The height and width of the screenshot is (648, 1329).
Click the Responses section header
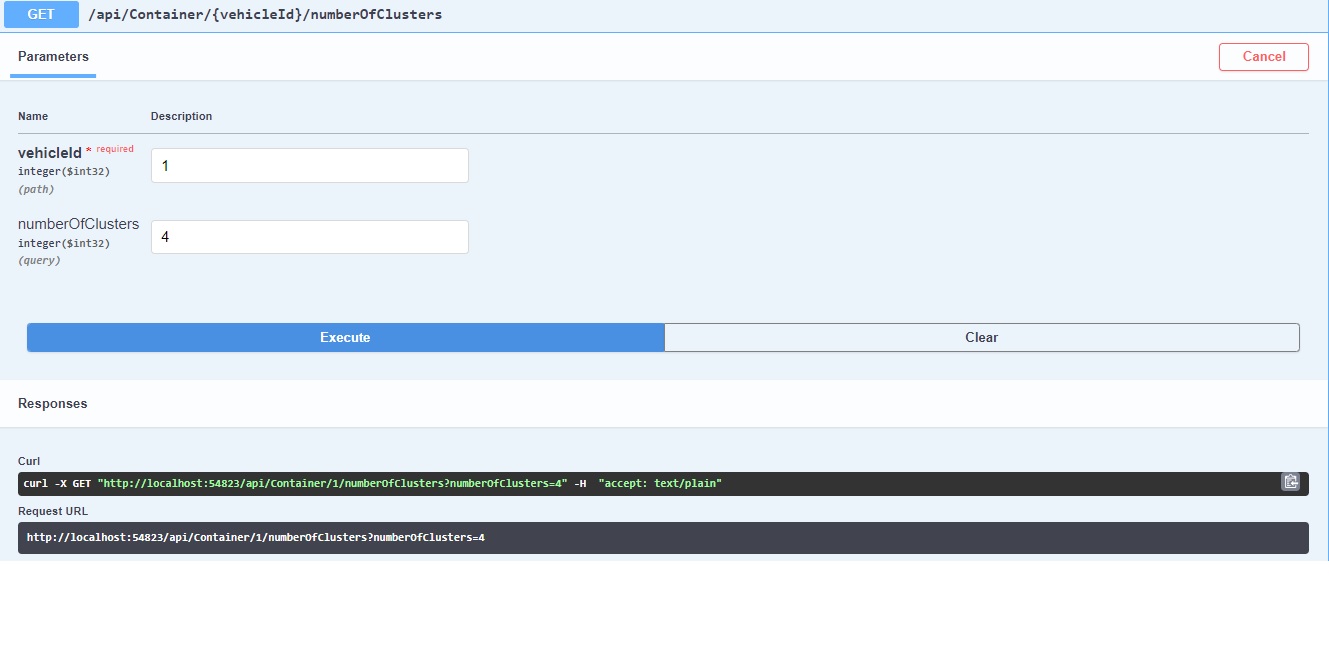click(52, 403)
